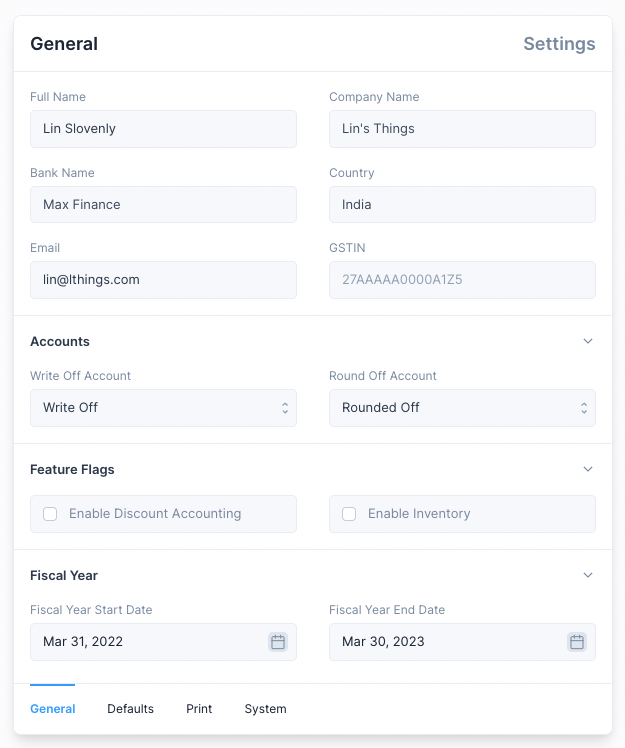625x748 pixels.
Task: Collapse the Accounts section chevron
Action: point(588,341)
